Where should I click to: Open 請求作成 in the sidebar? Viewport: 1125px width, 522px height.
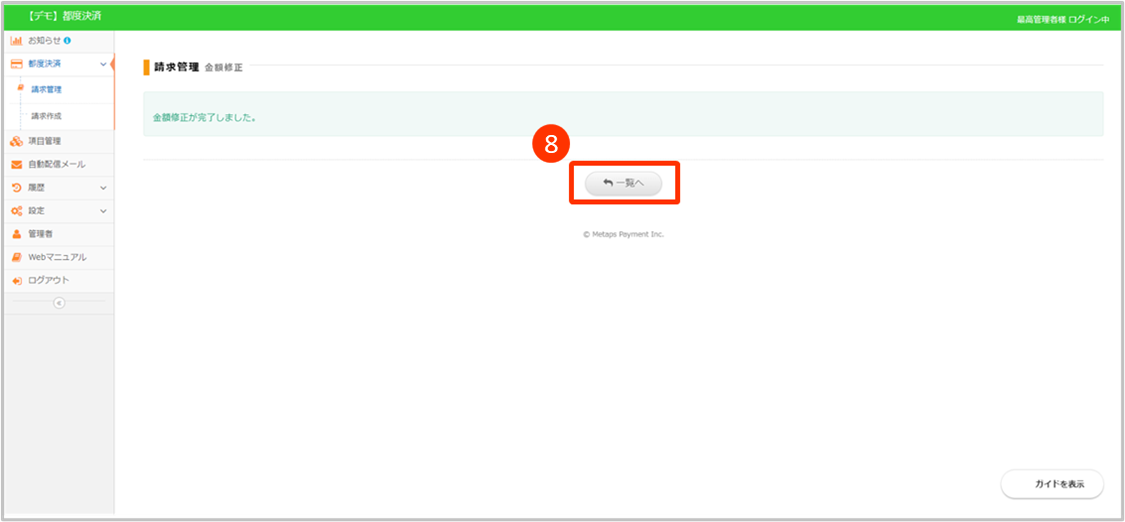[x=46, y=116]
